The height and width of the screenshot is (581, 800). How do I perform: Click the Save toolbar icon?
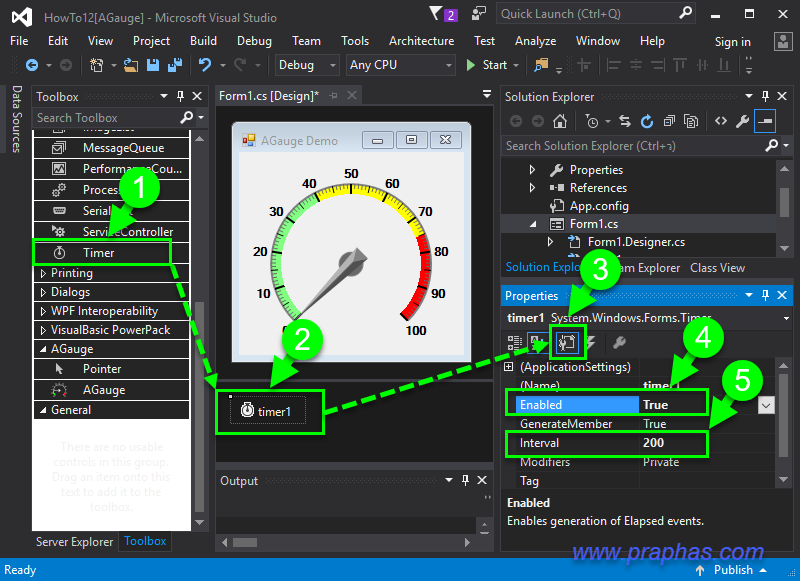tap(153, 65)
